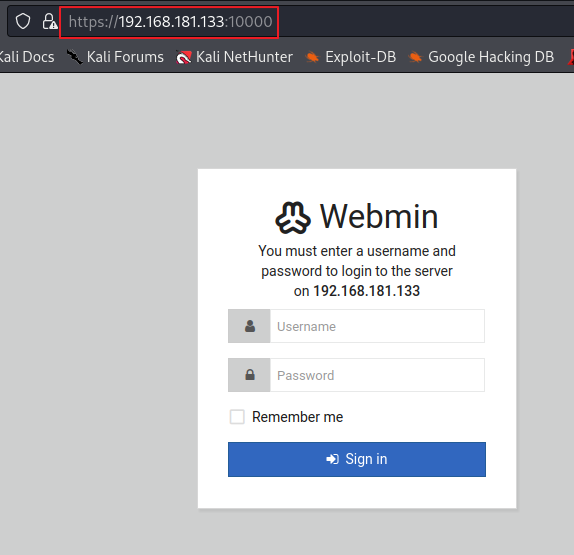Open the Kali Docs bookmark
This screenshot has width=574, height=555.
click(x=27, y=57)
